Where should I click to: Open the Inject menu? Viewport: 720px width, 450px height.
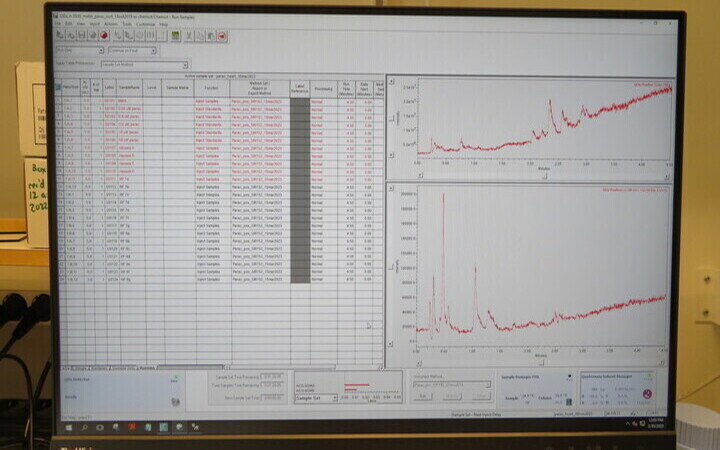point(94,24)
